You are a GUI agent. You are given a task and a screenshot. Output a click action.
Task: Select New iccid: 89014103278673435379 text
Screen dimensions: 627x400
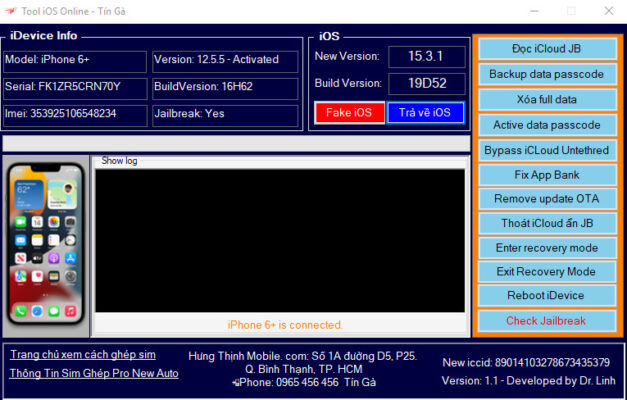tap(526, 363)
